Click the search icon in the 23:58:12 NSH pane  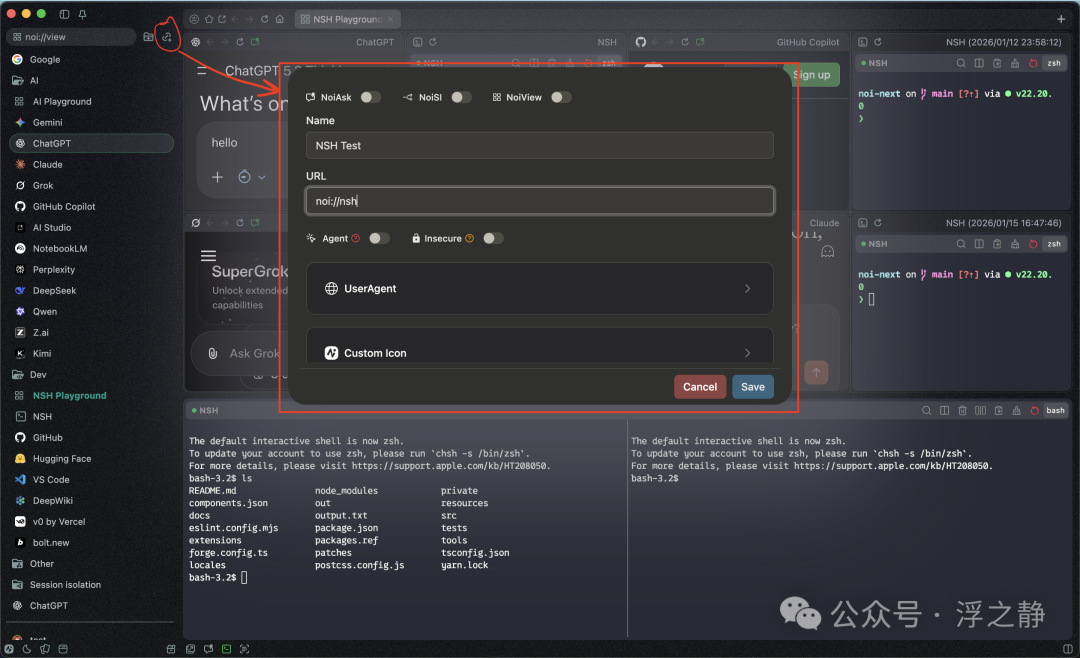click(961, 63)
